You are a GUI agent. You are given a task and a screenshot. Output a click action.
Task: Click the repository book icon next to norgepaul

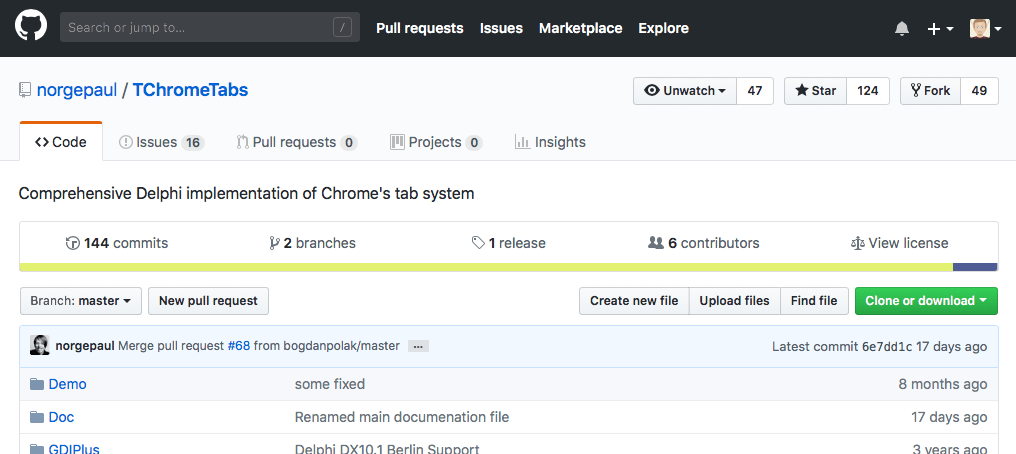tap(25, 90)
